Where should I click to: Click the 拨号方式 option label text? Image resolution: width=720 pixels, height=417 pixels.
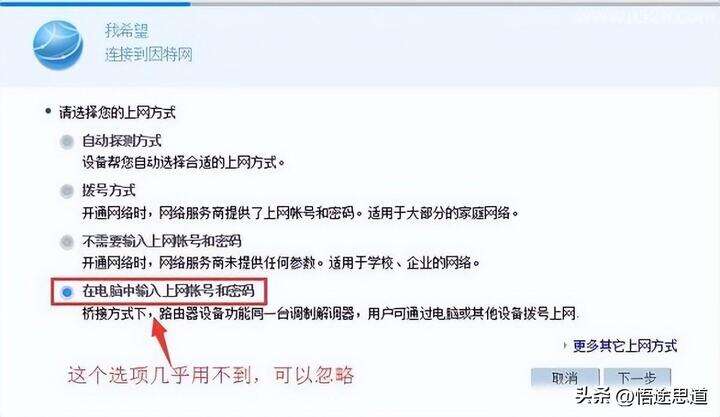(x=109, y=191)
